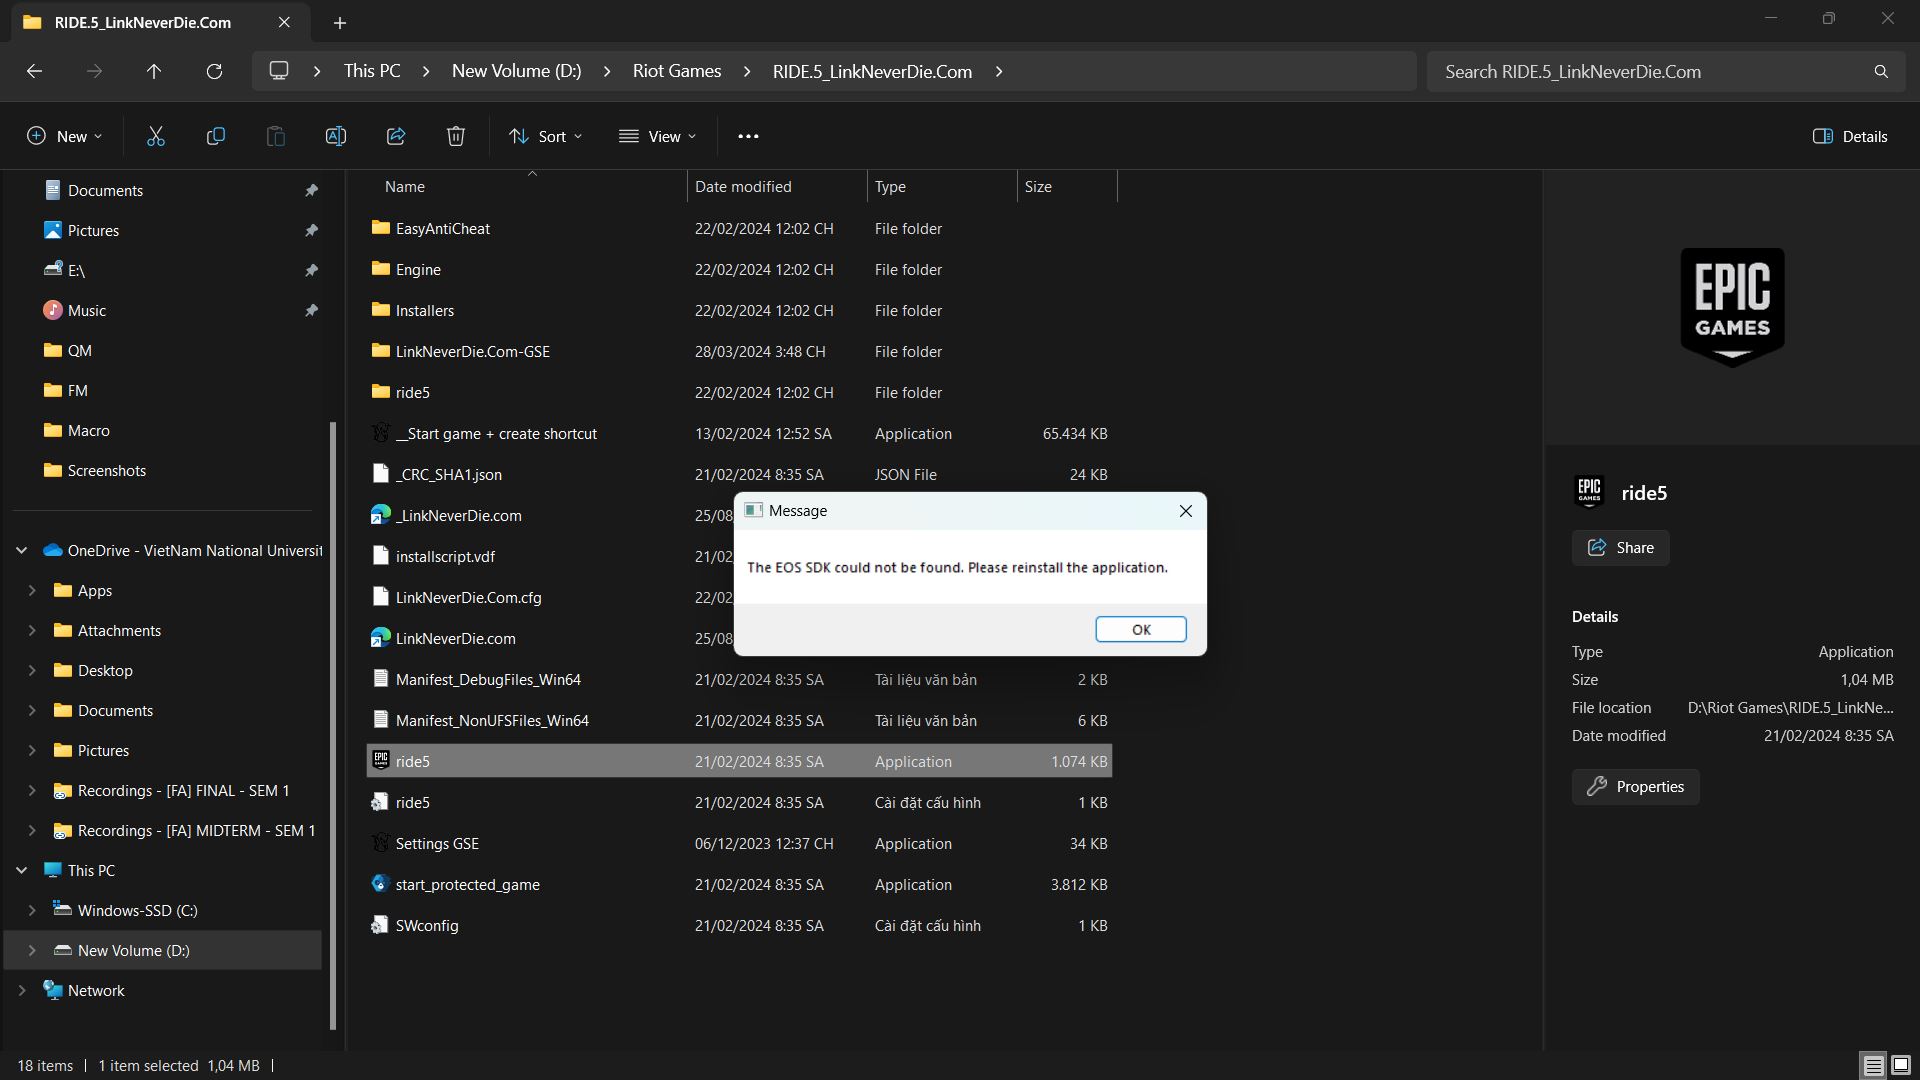
Task: Click the Copy icon in toolbar
Action: [x=216, y=136]
